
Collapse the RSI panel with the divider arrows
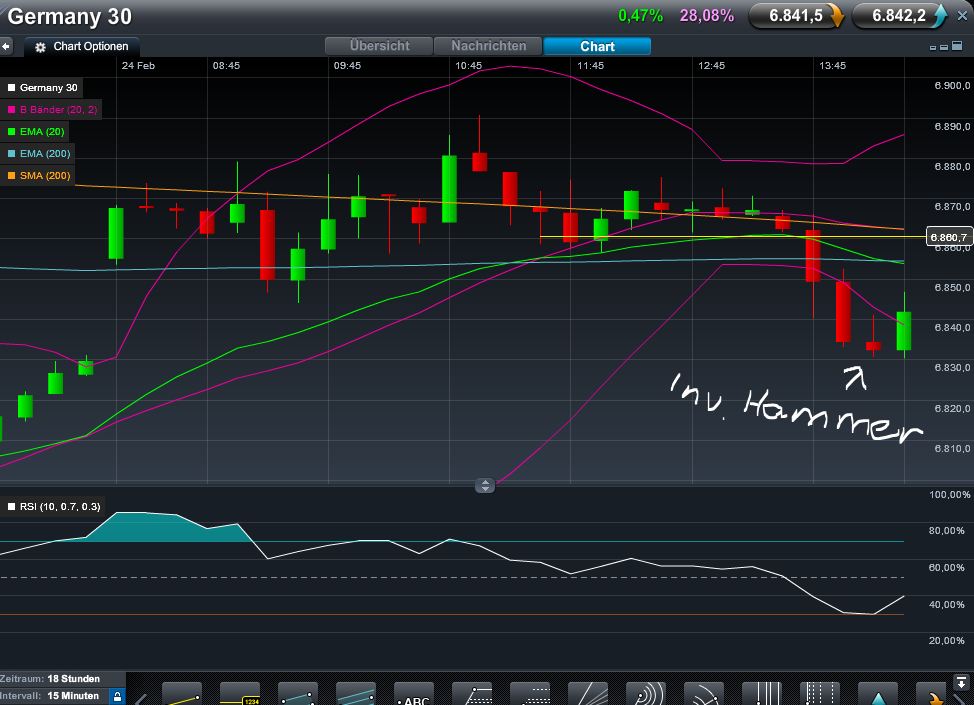coord(486,485)
